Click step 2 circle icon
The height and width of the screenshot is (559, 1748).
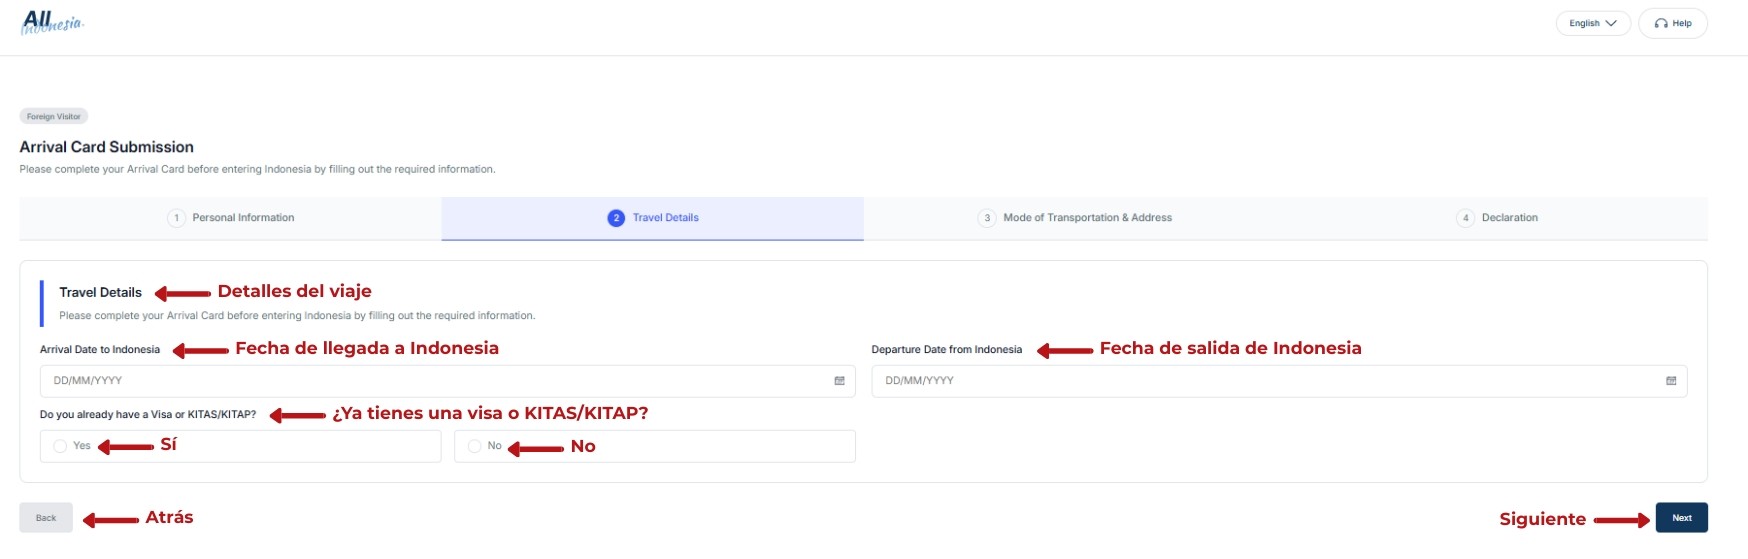click(x=616, y=218)
